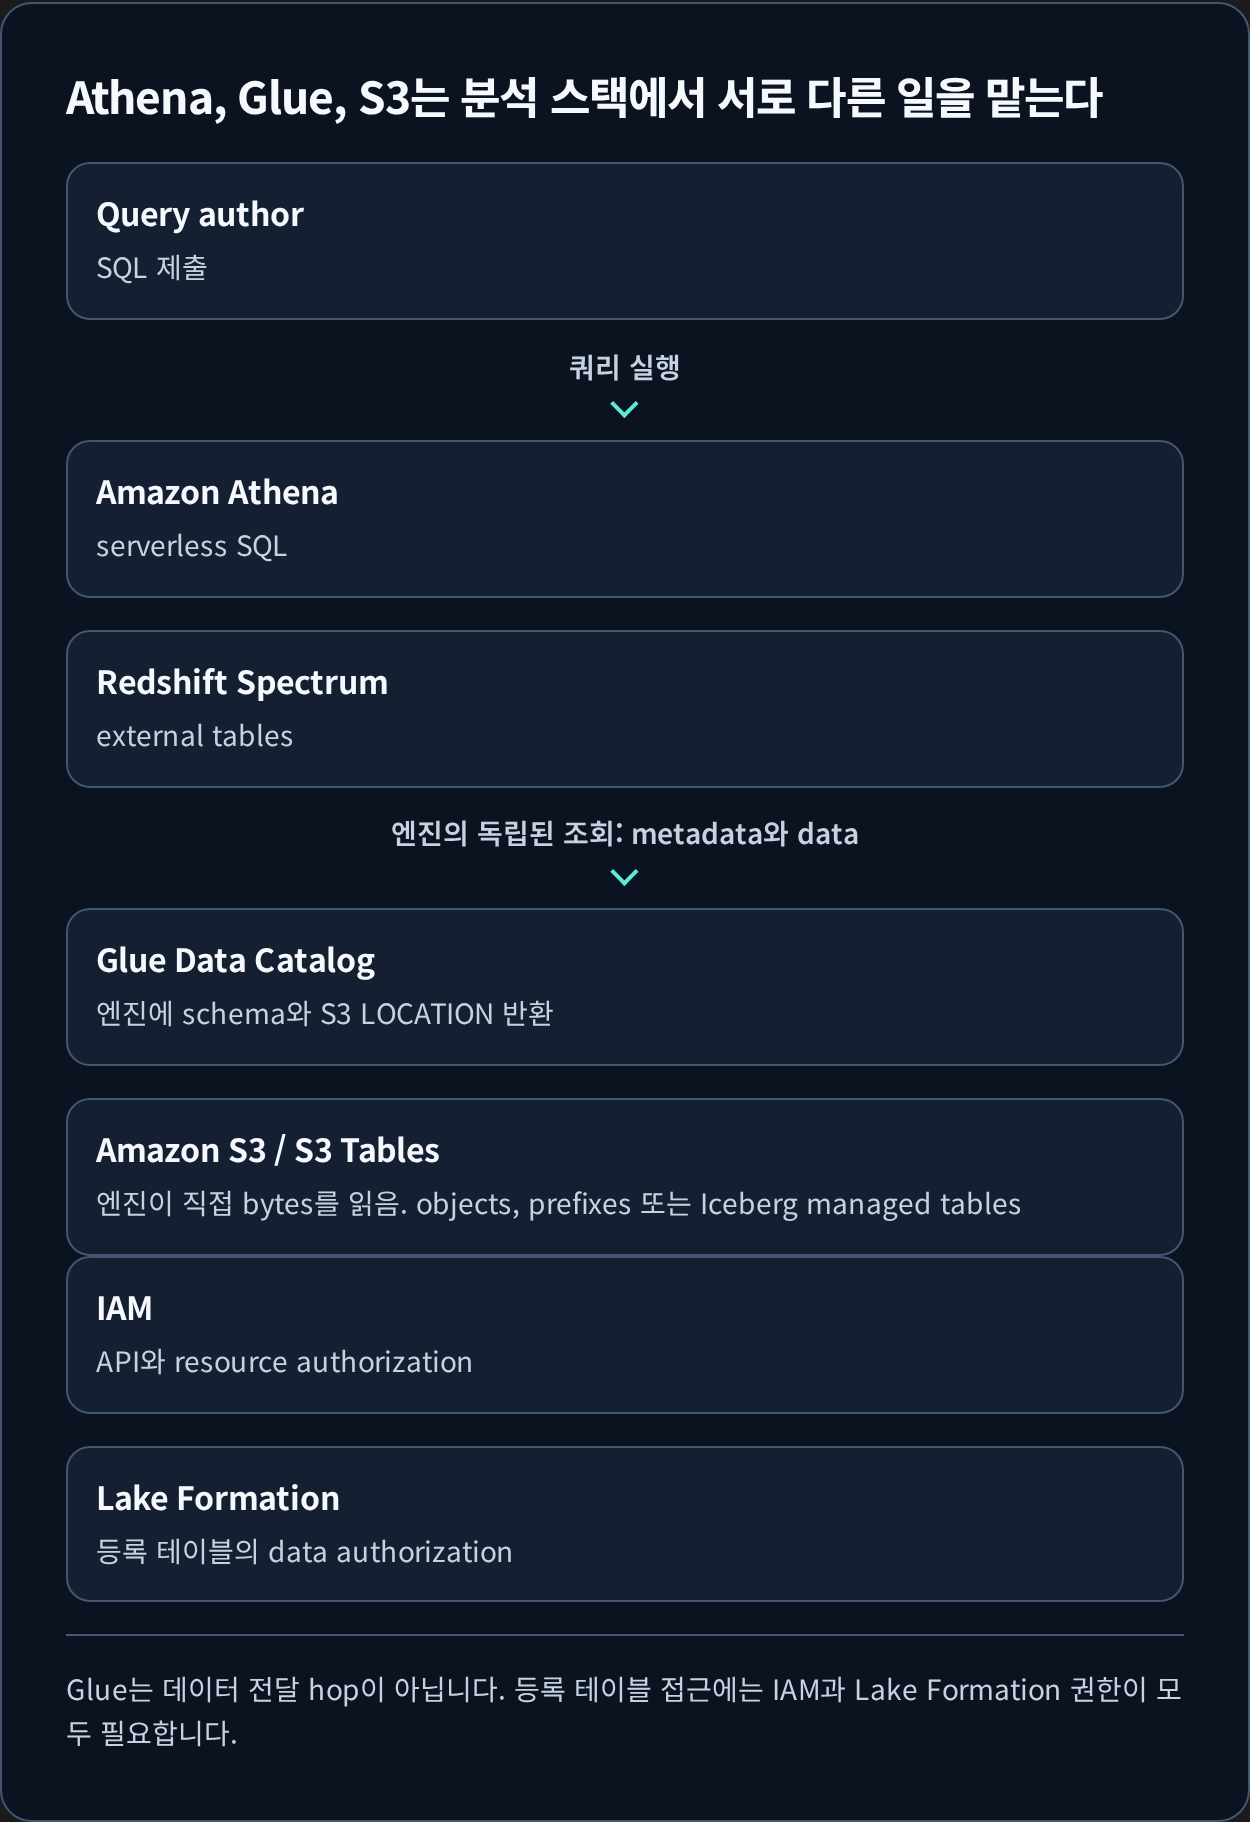Image resolution: width=1250 pixels, height=1822 pixels.
Task: Click the 'external tables' subtitle
Action: click(x=195, y=736)
